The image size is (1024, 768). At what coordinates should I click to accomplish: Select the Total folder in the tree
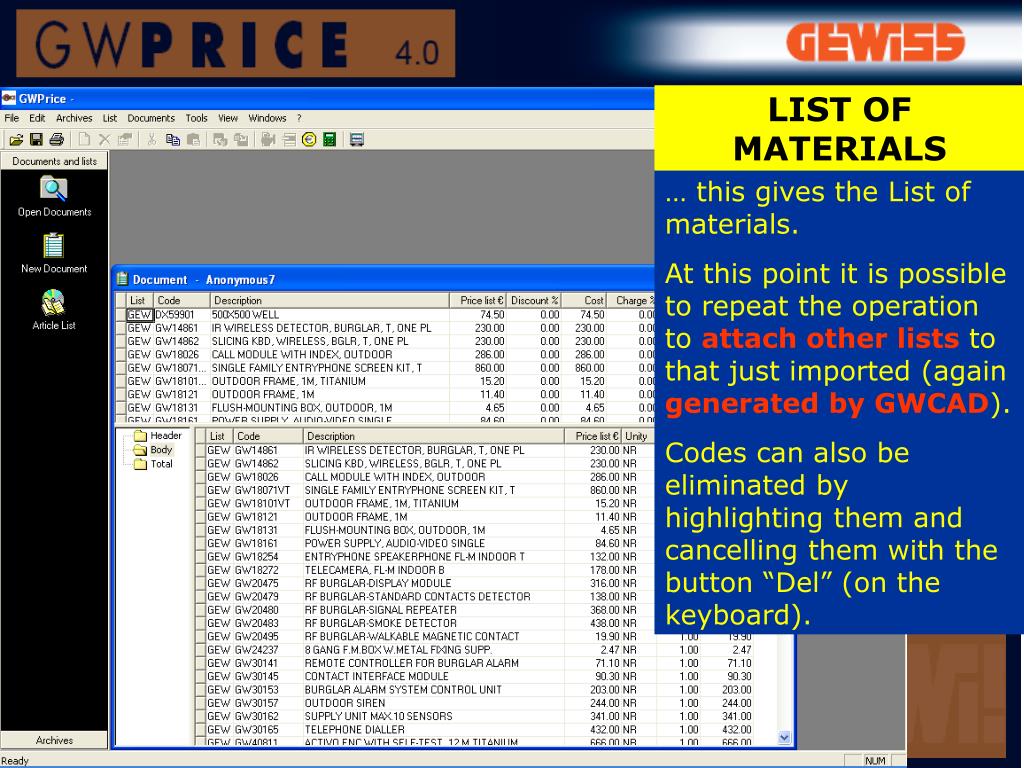154,464
